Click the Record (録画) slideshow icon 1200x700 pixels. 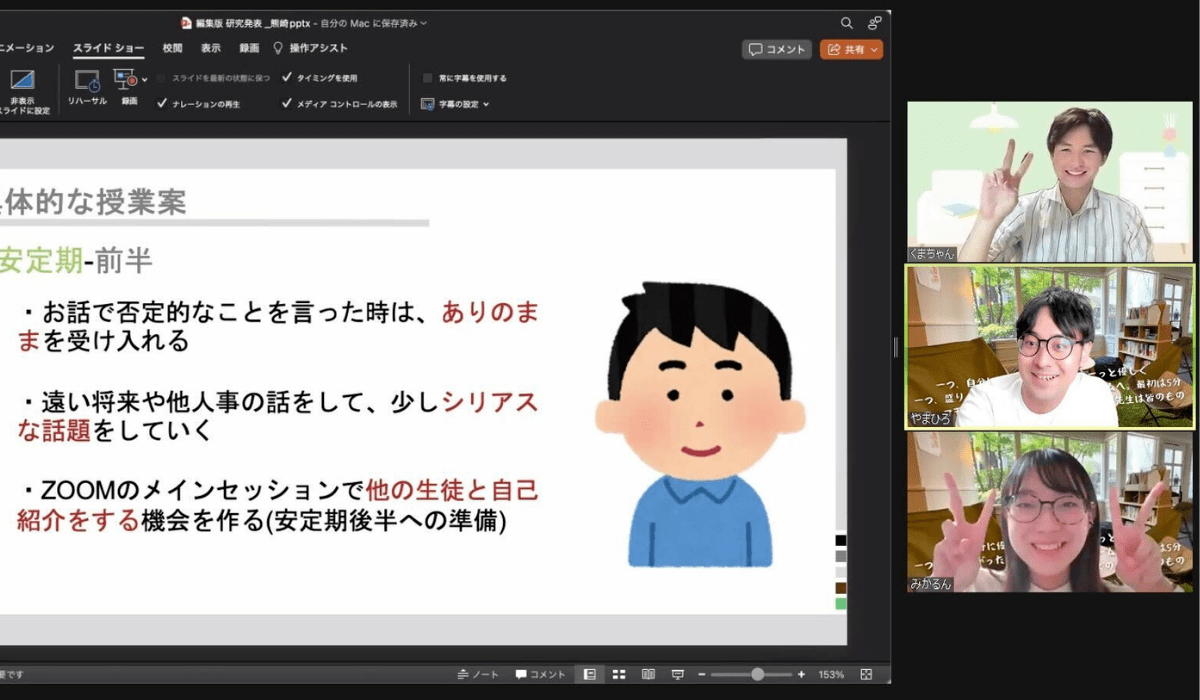125,80
